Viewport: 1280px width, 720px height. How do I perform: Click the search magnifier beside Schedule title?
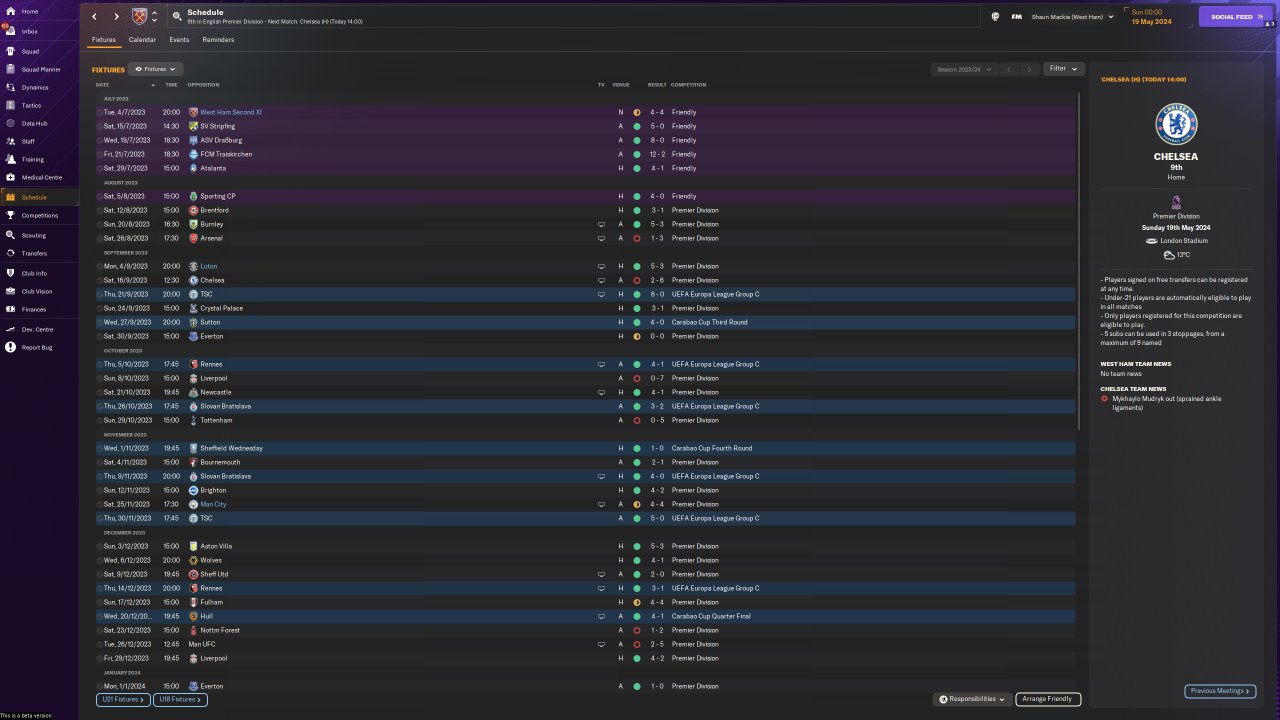pos(177,17)
